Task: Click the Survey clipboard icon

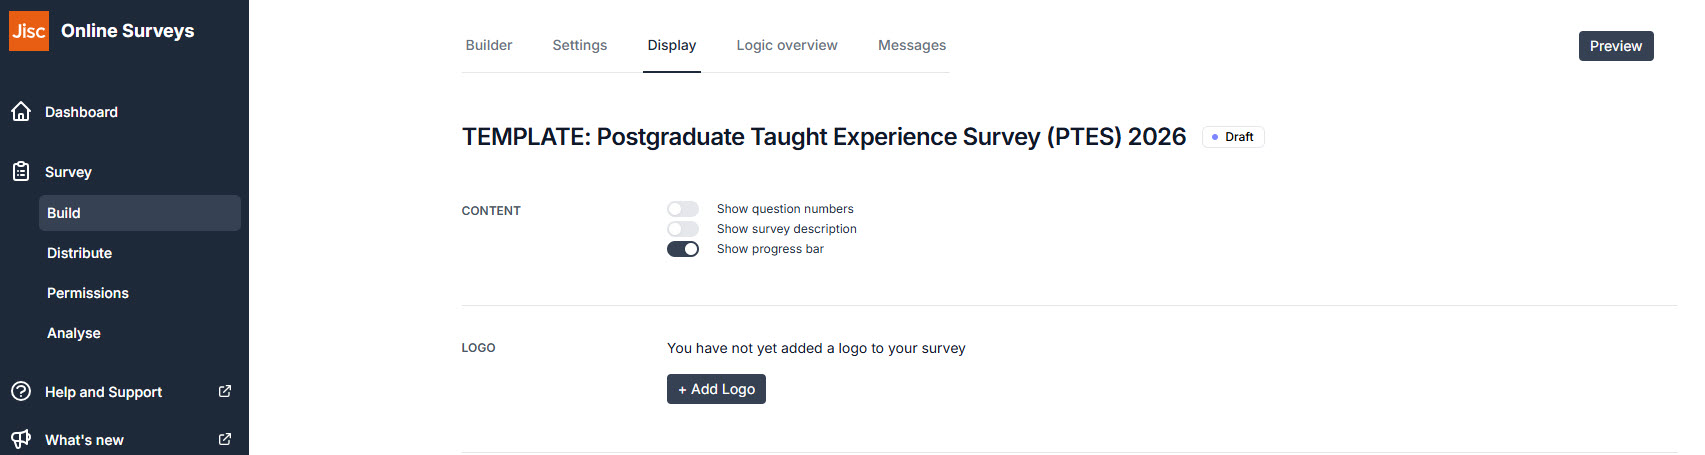Action: [21, 172]
